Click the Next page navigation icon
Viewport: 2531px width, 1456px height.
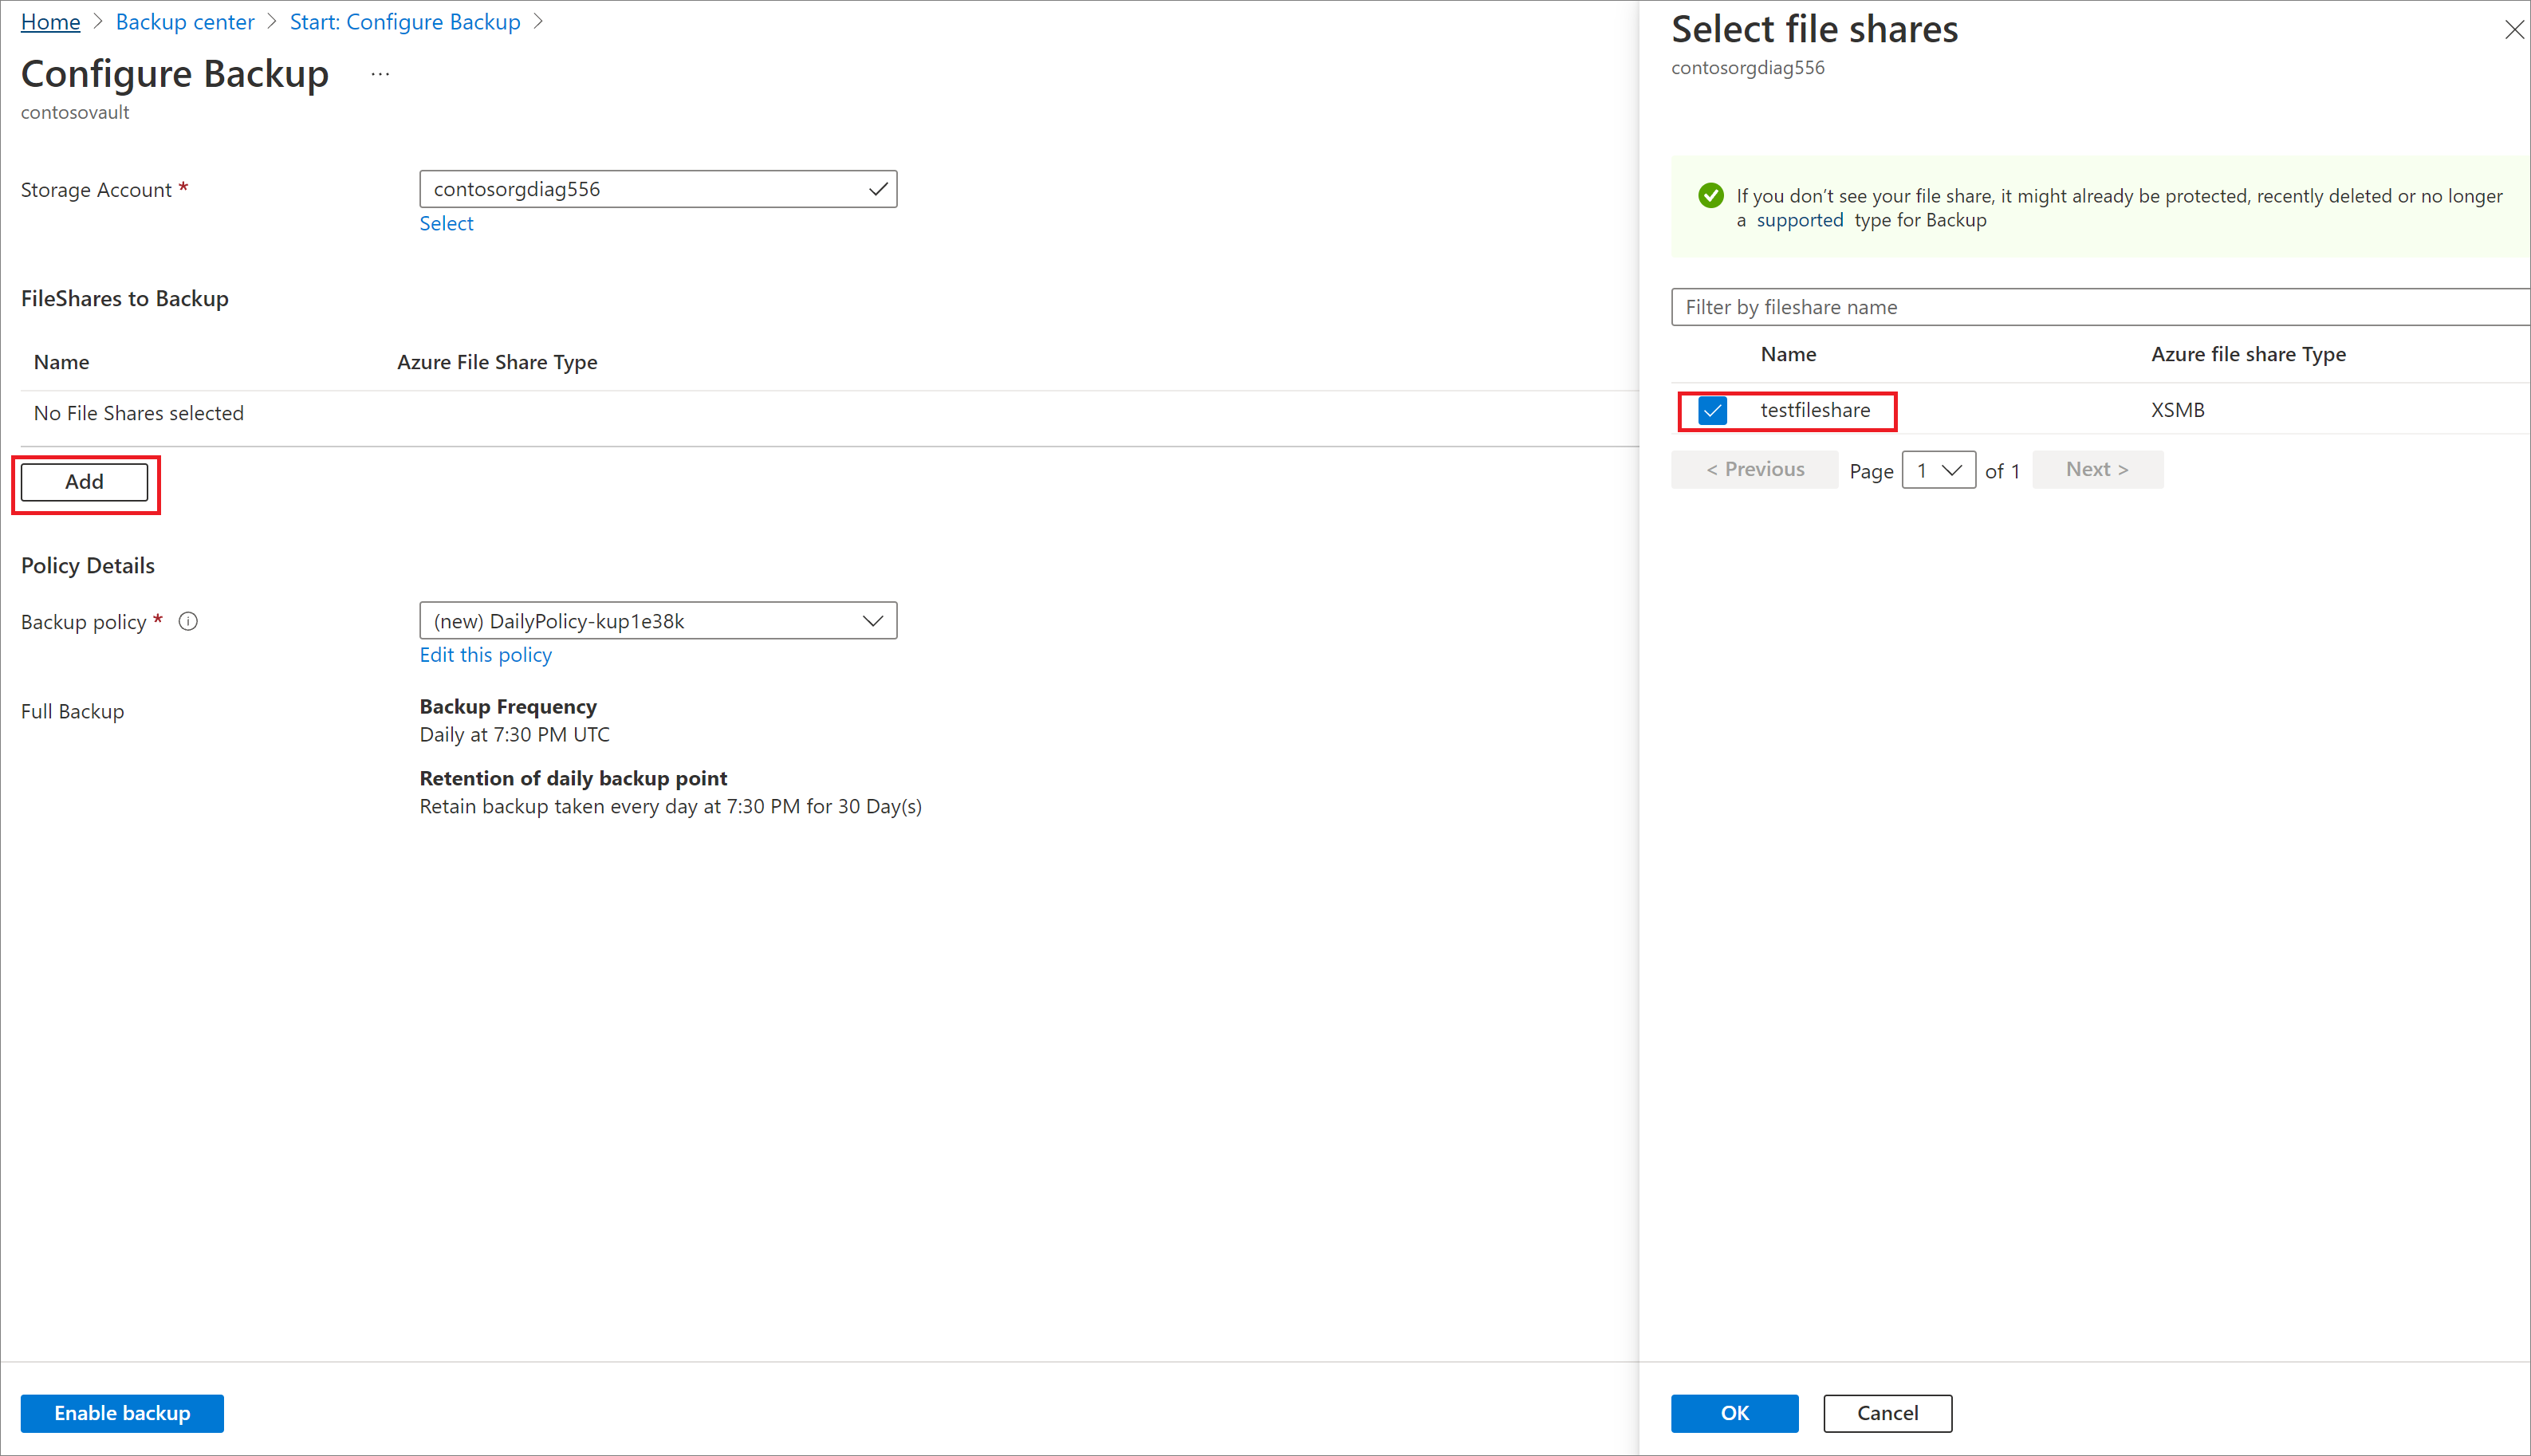[x=2098, y=467]
